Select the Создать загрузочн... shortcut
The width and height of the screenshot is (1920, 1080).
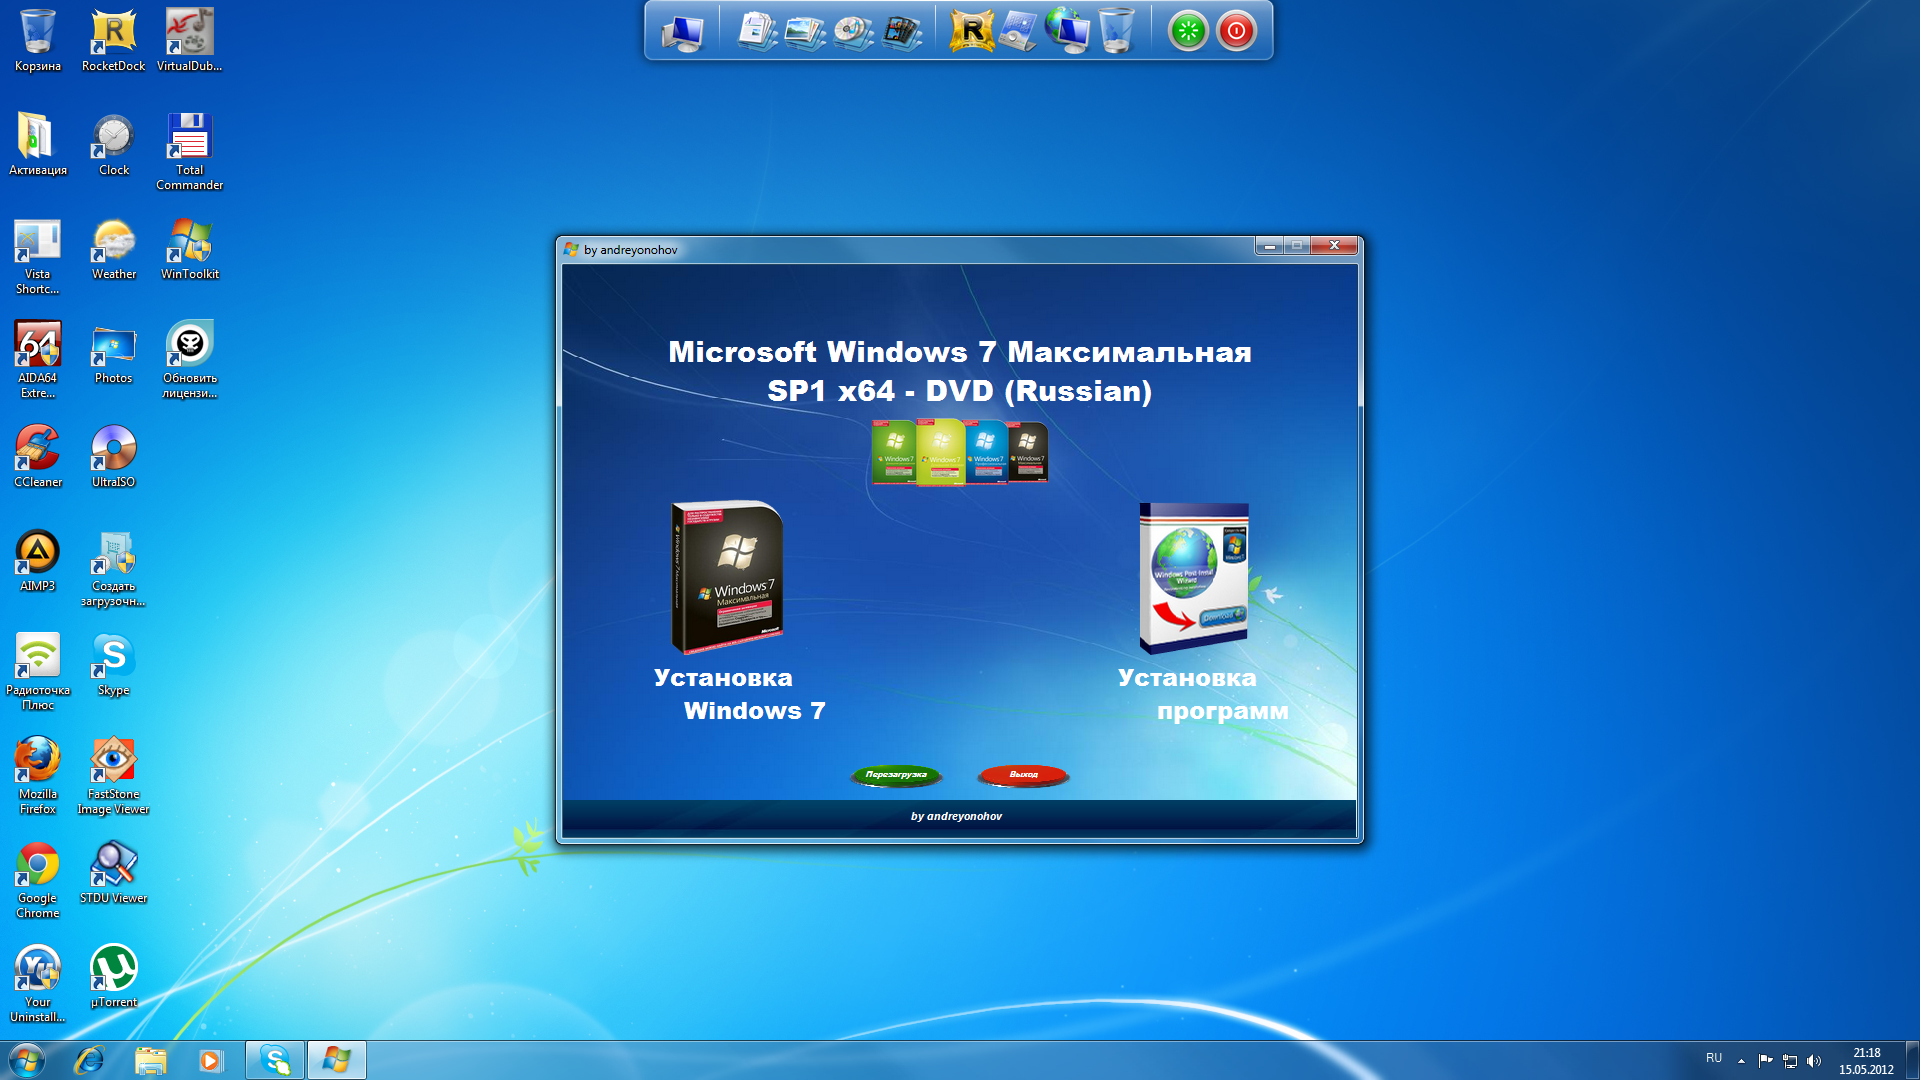pyautogui.click(x=113, y=568)
